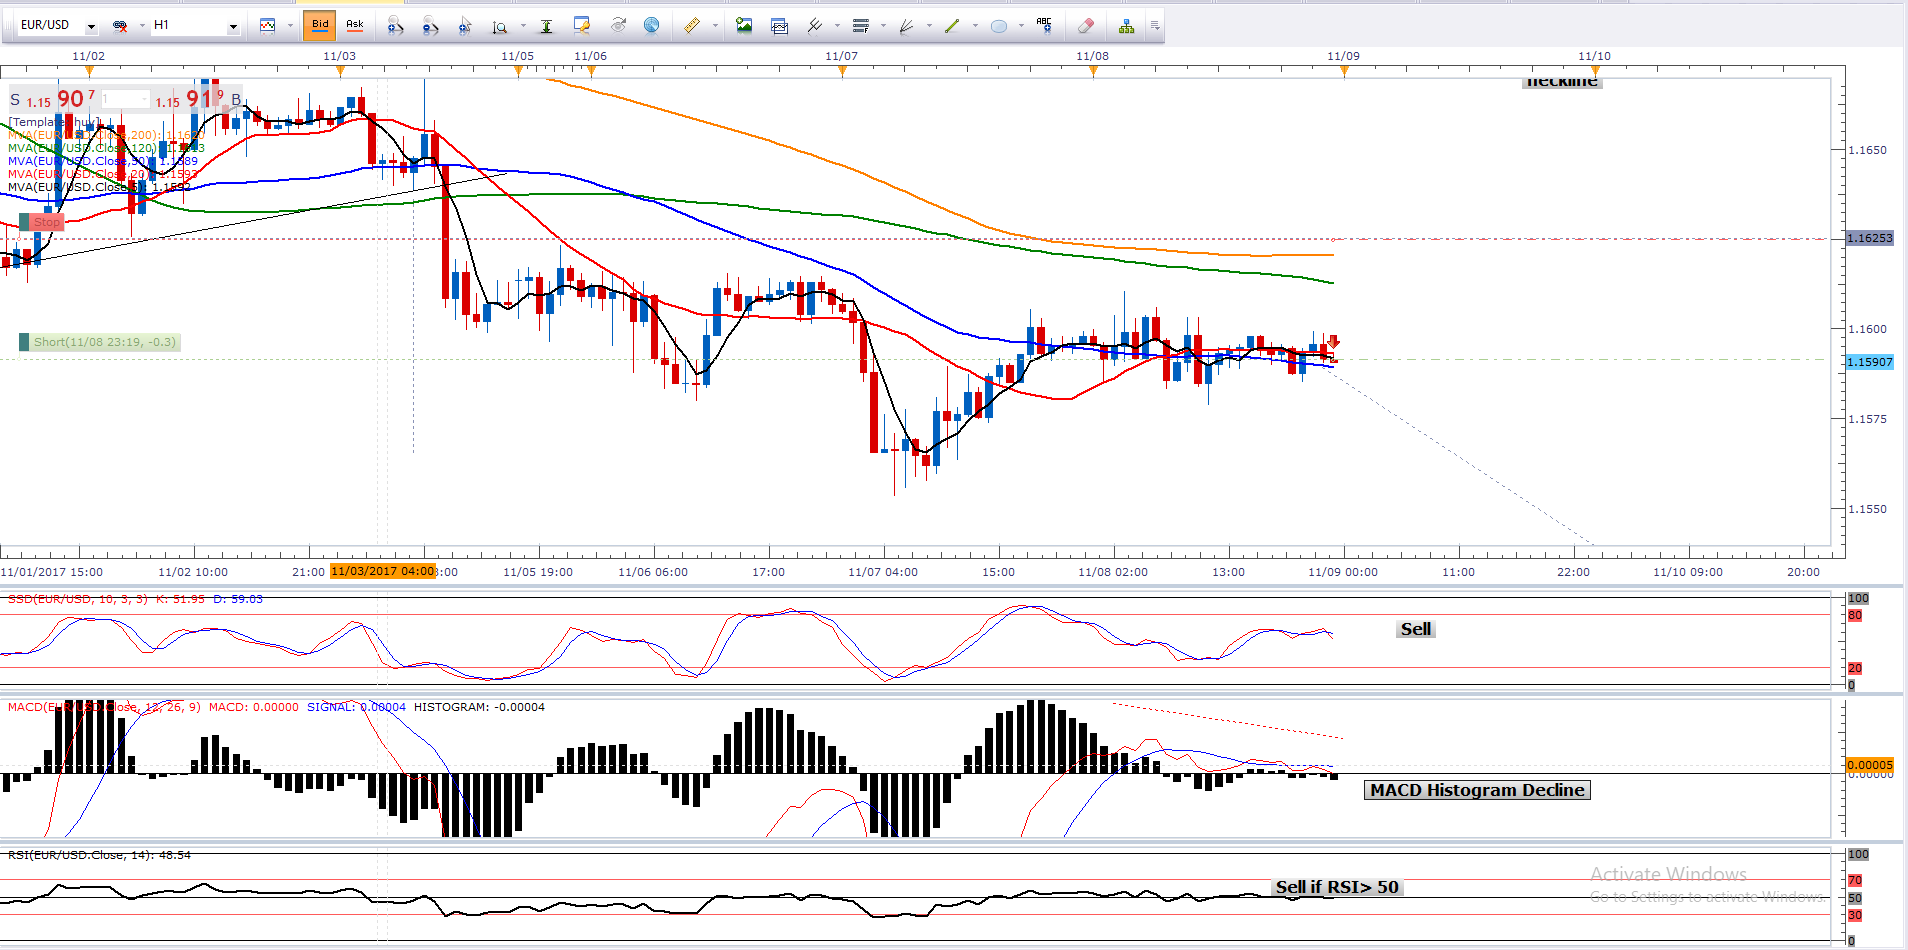
Task: Click the add image icon
Action: click(x=744, y=26)
